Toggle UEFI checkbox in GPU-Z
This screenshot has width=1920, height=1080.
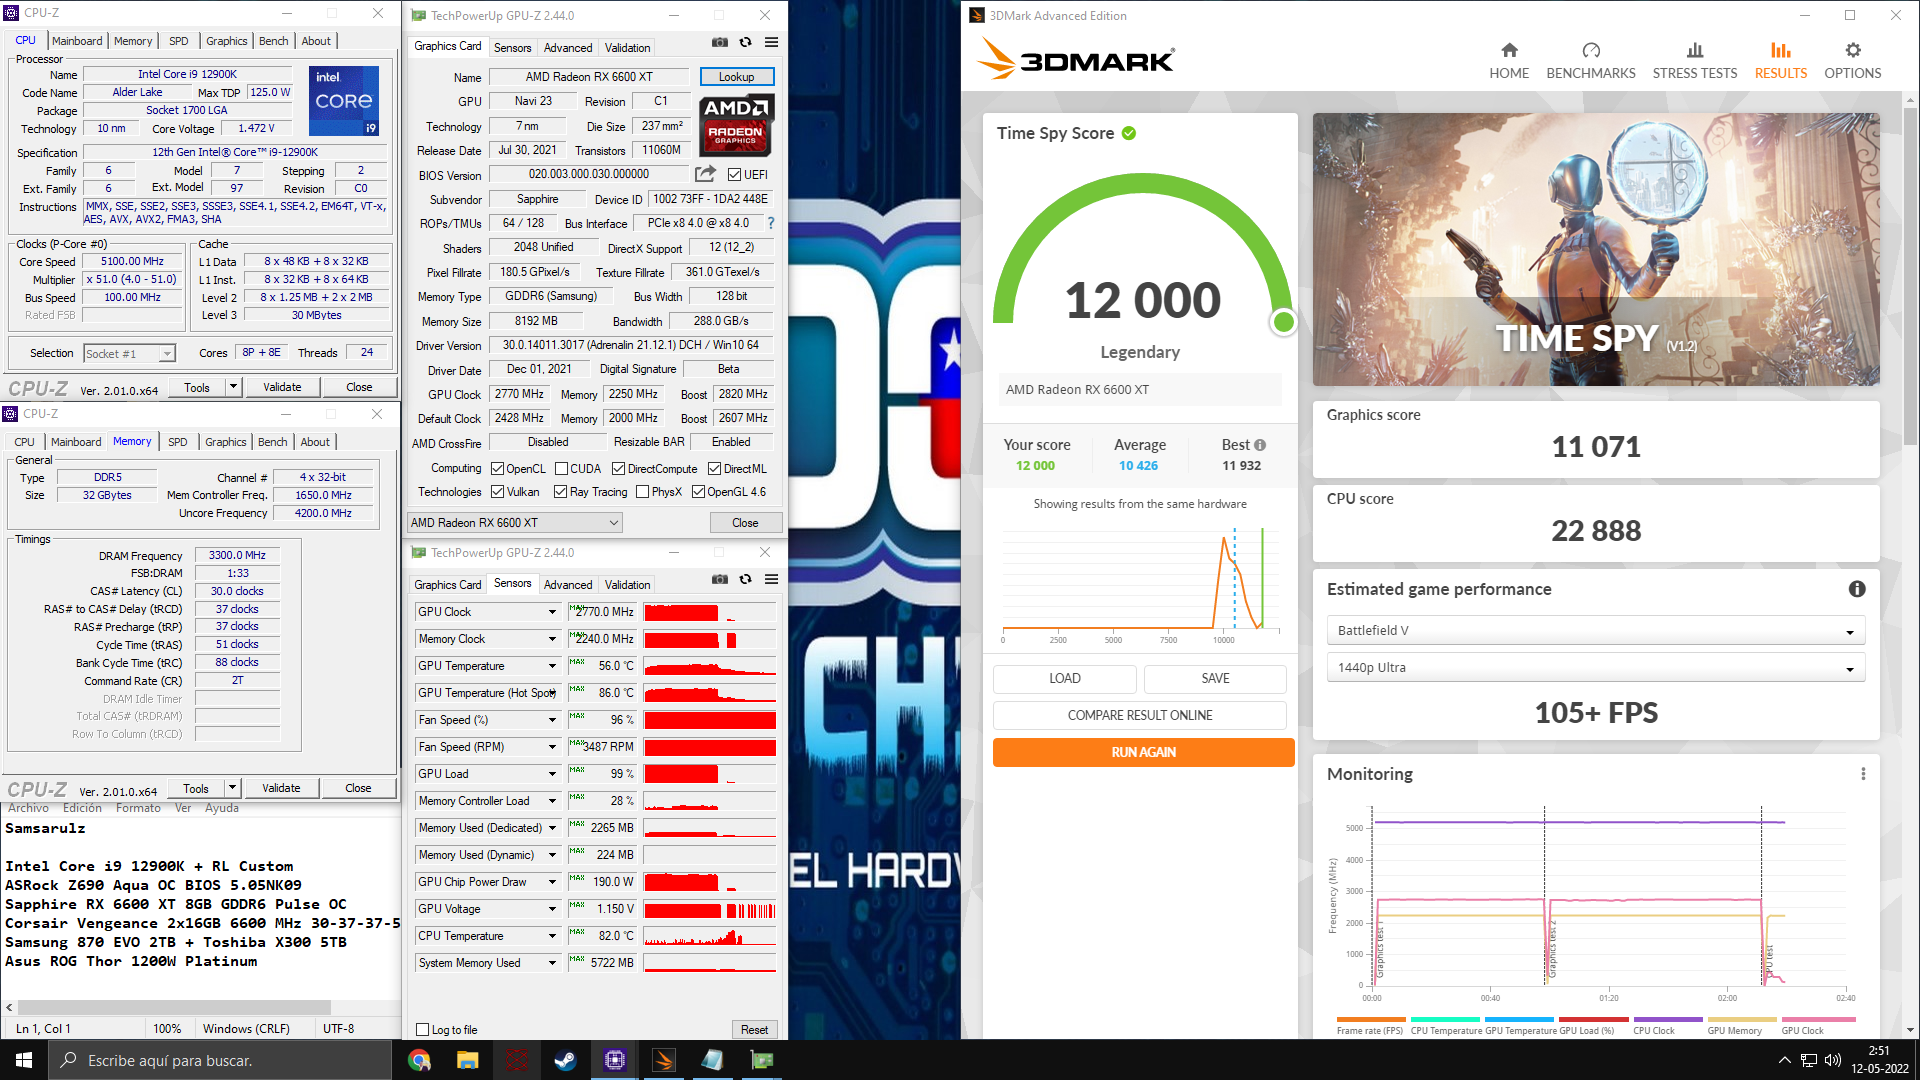pyautogui.click(x=735, y=174)
